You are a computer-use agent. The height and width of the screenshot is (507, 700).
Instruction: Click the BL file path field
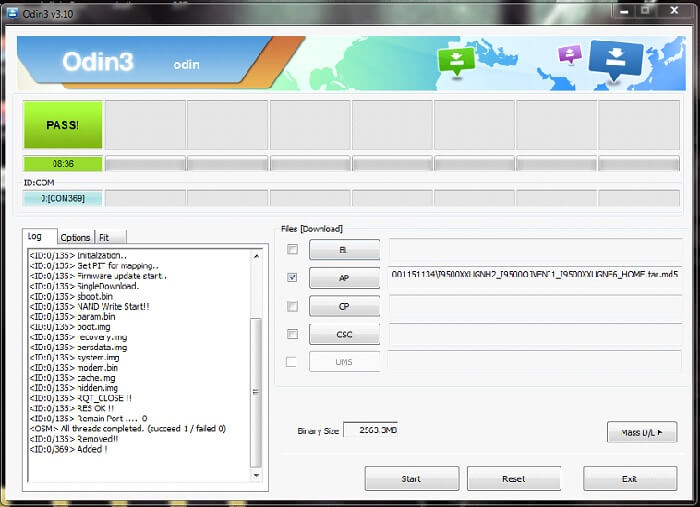(535, 249)
